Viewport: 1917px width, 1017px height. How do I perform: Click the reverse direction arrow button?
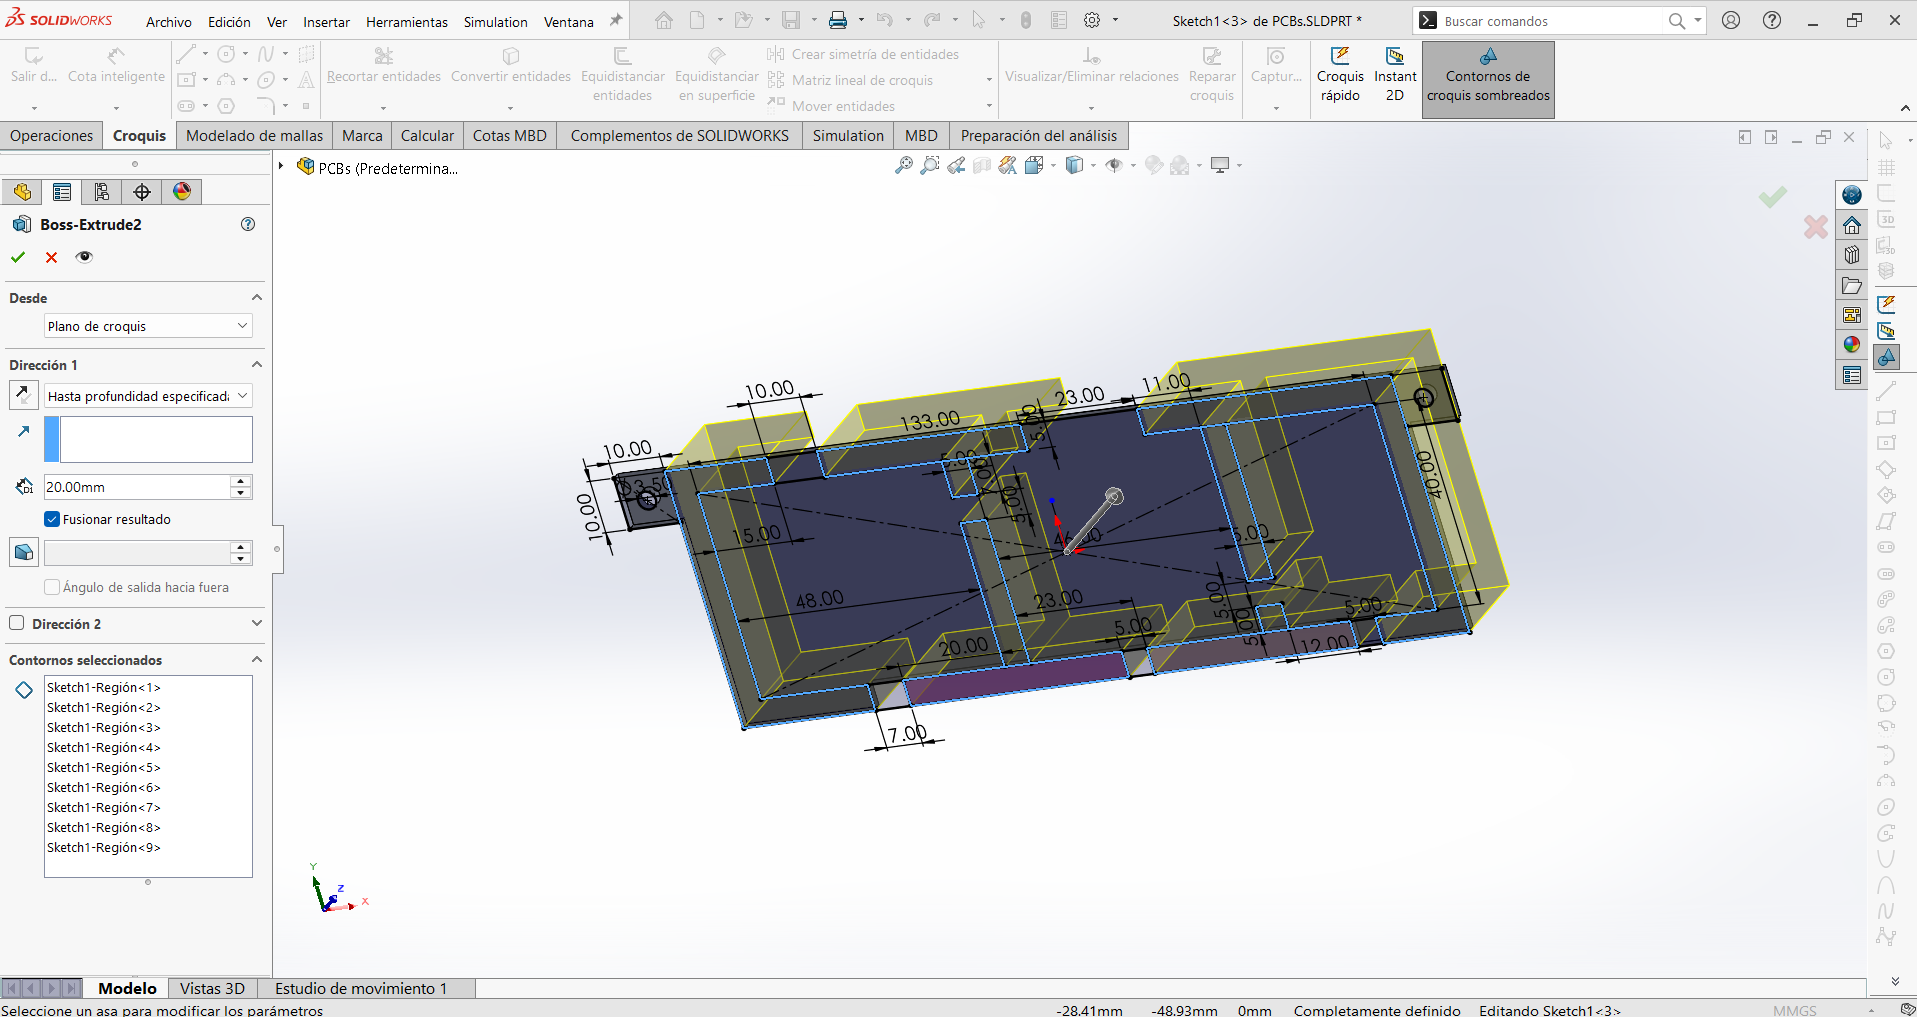(24, 395)
